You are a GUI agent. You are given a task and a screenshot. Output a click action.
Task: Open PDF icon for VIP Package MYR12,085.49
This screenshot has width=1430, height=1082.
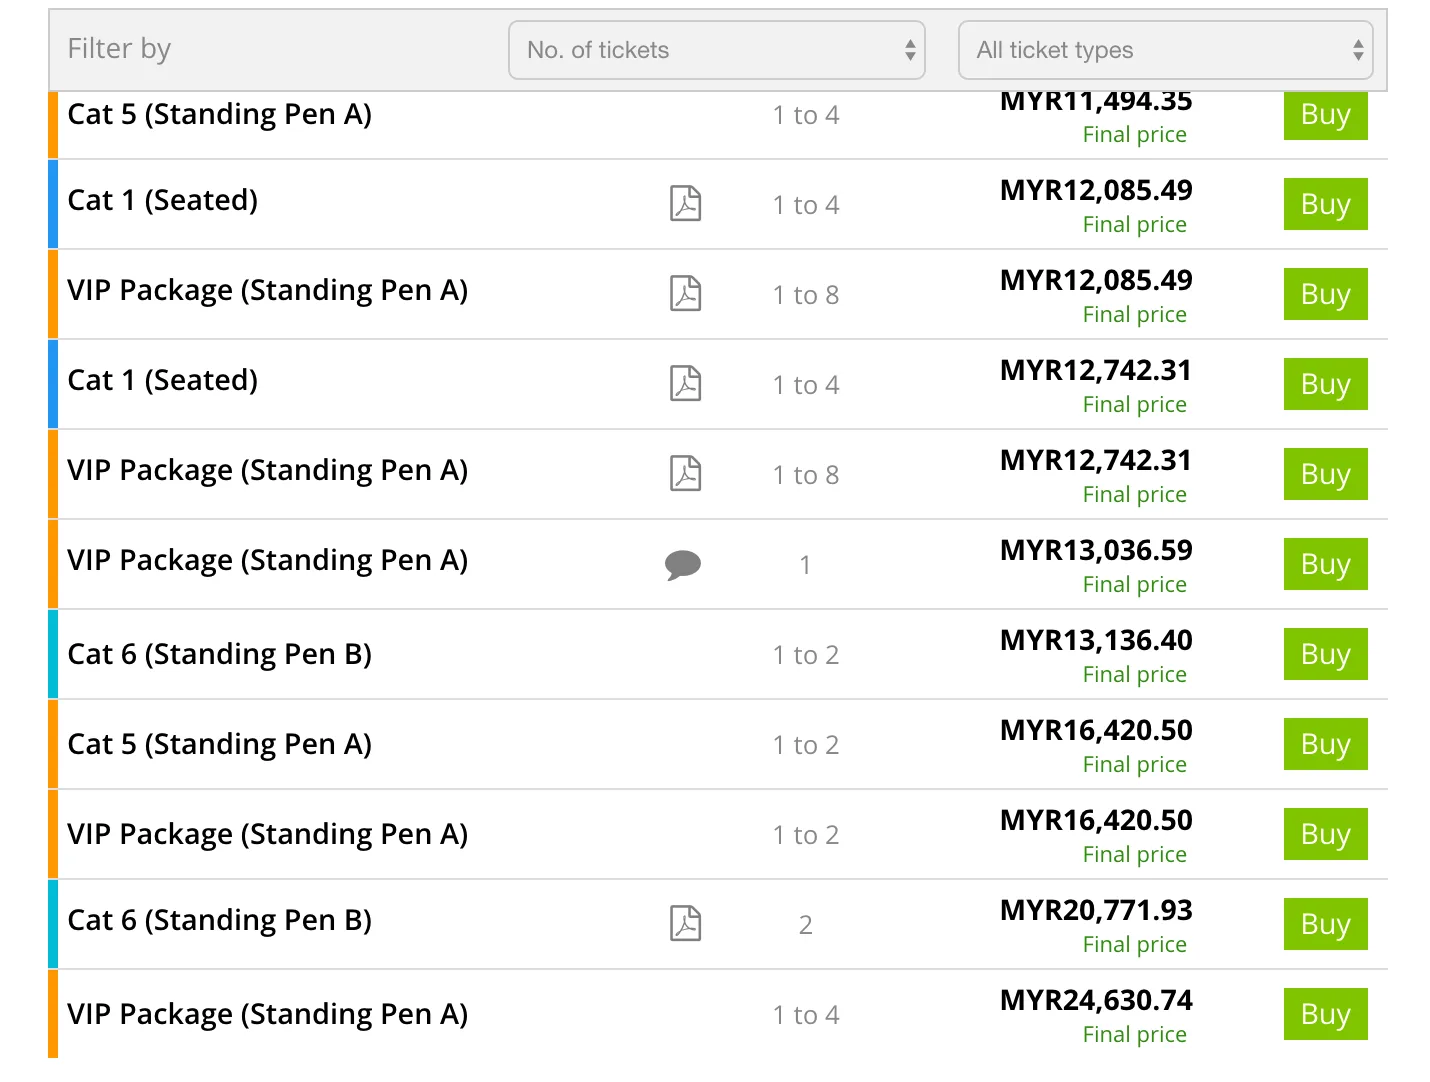point(685,294)
